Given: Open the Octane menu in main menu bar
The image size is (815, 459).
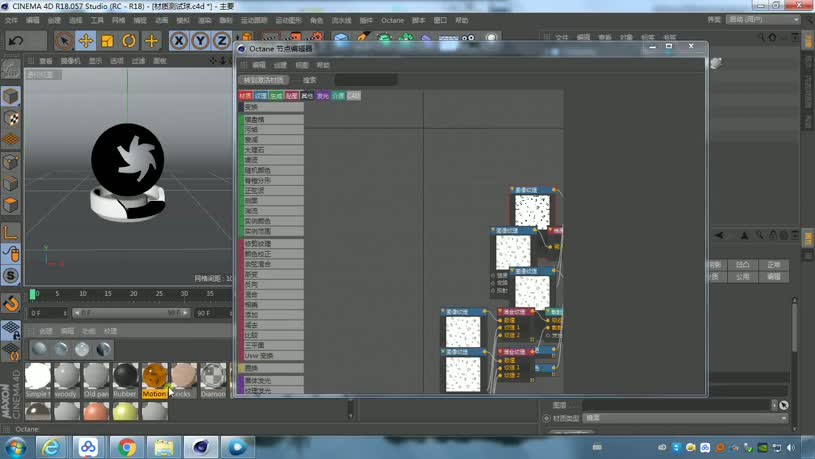Looking at the screenshot, I should point(392,20).
